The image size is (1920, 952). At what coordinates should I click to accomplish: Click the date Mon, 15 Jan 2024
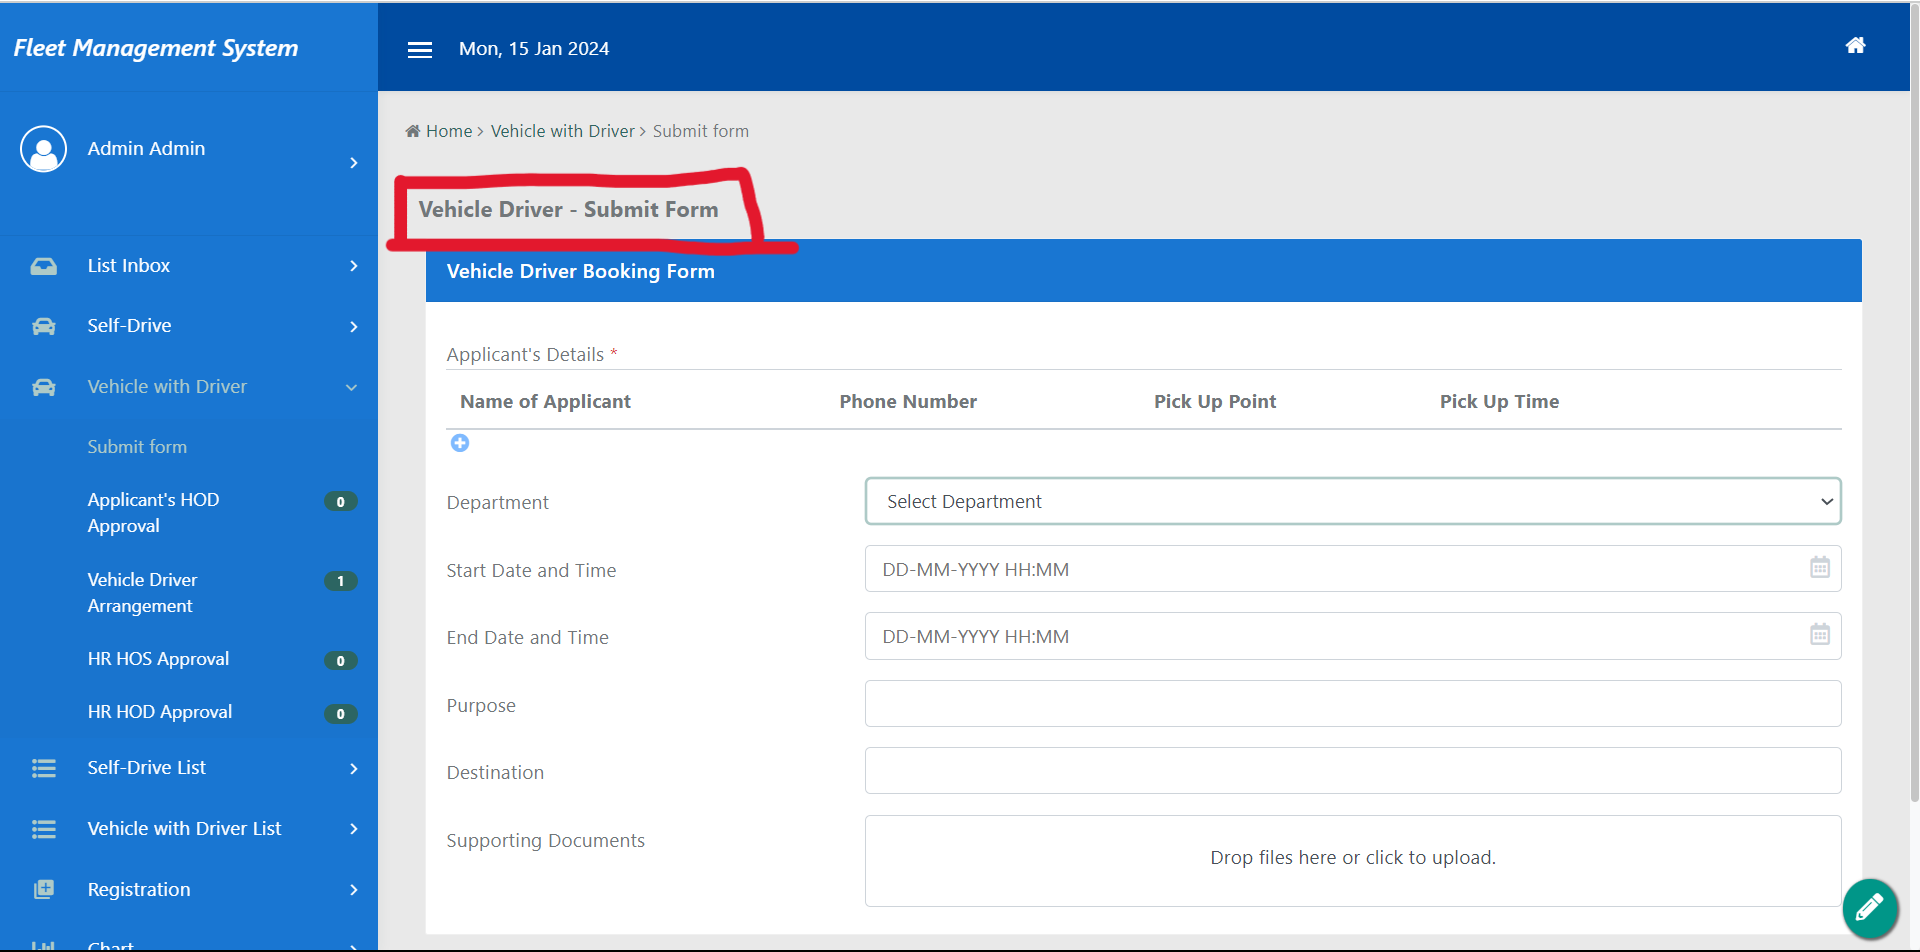point(534,49)
